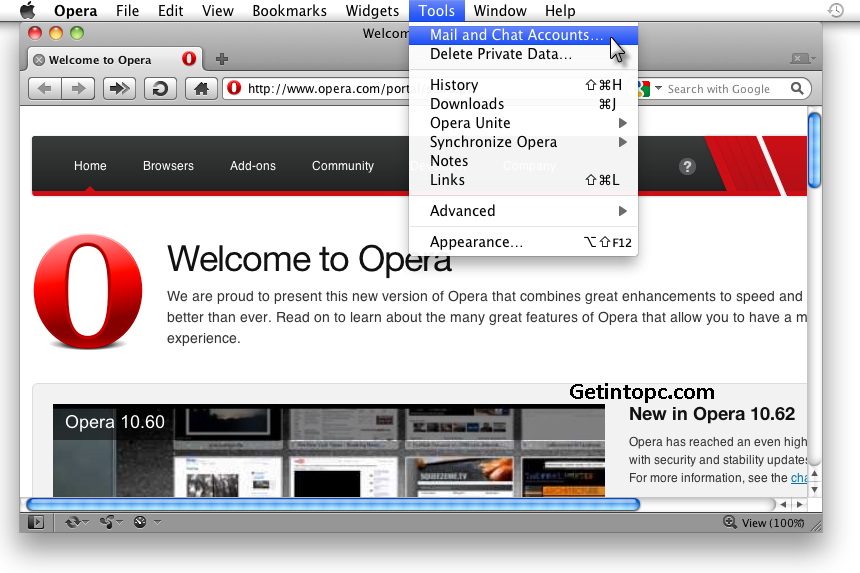Click the search magnifier icon

797,88
